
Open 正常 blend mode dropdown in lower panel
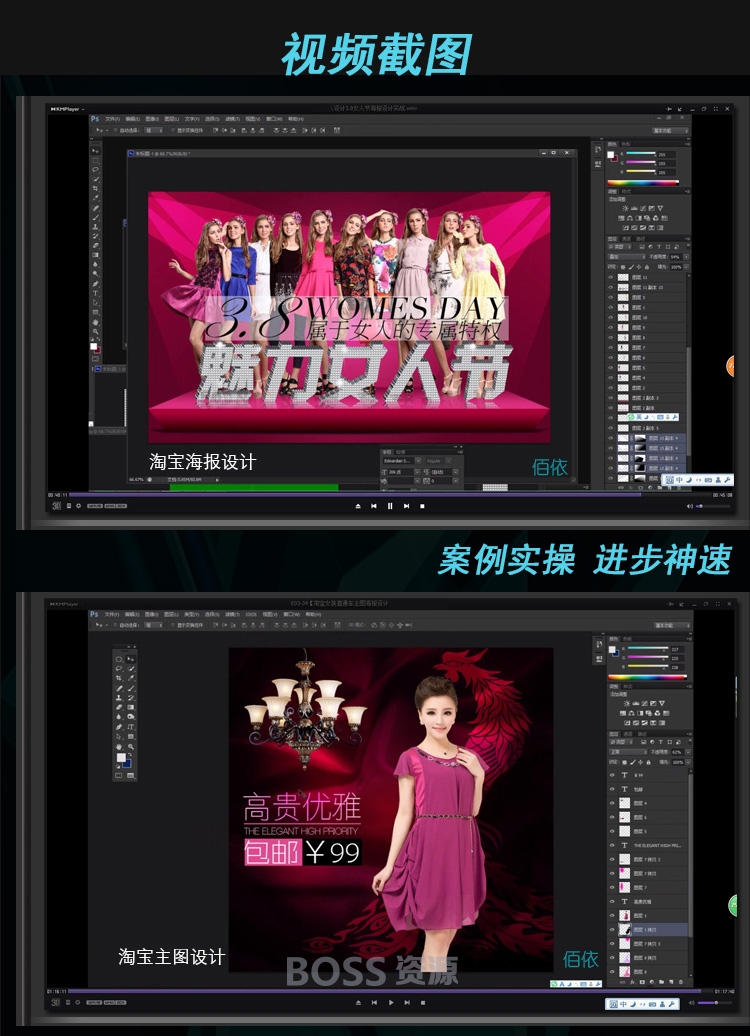point(627,752)
